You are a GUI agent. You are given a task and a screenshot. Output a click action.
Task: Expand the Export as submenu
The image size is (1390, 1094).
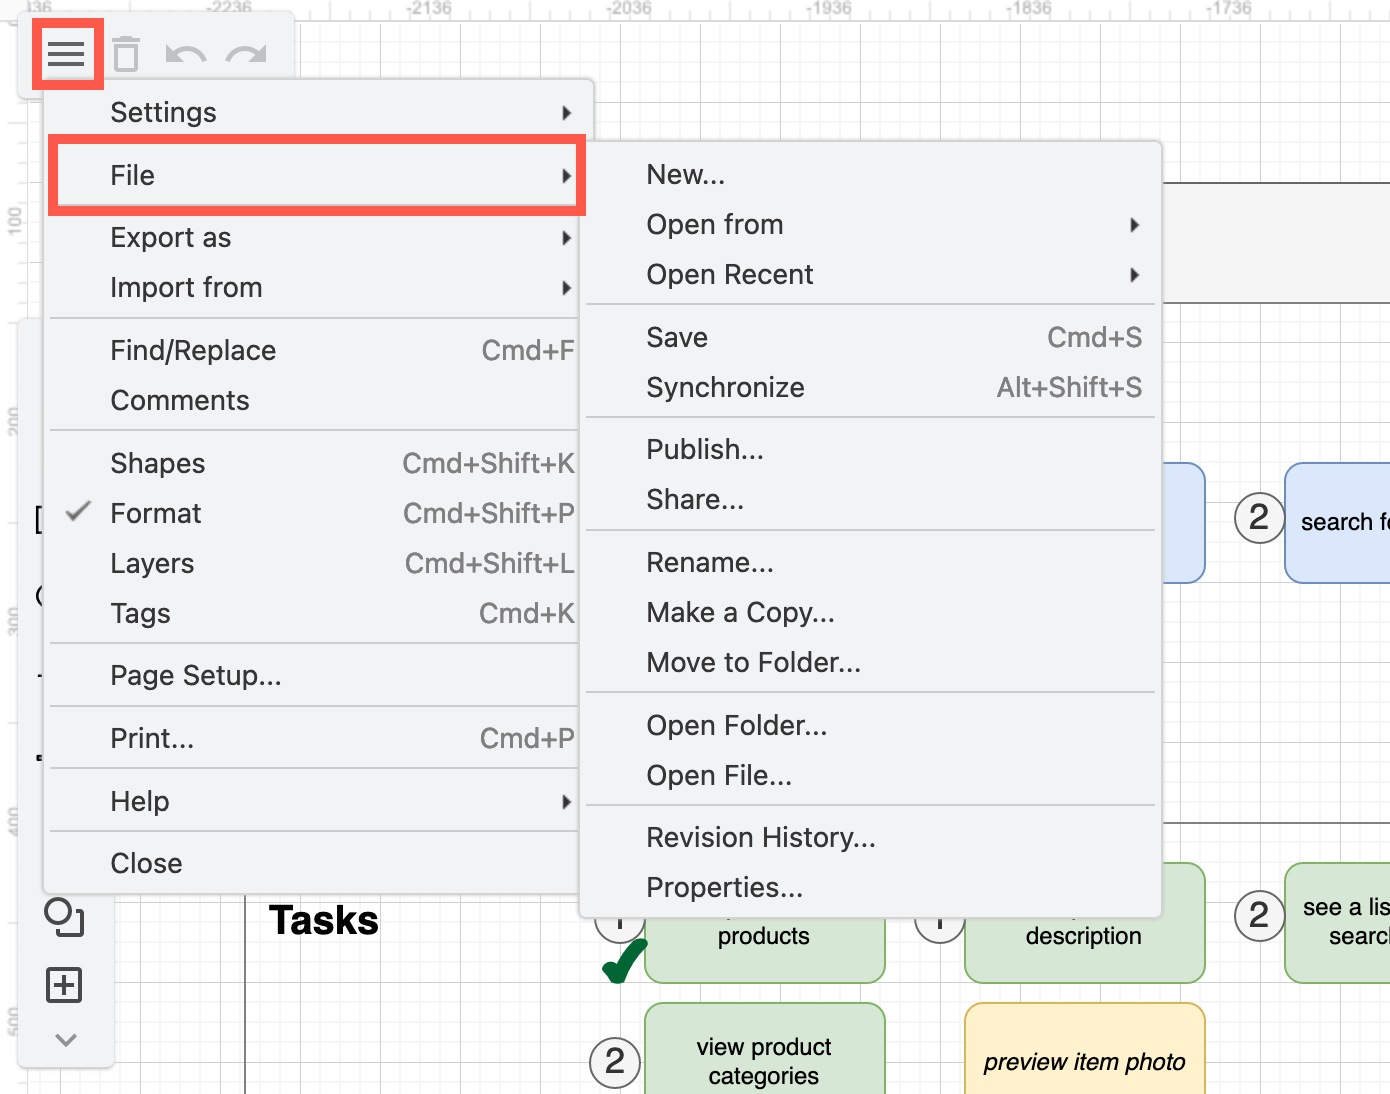point(568,238)
